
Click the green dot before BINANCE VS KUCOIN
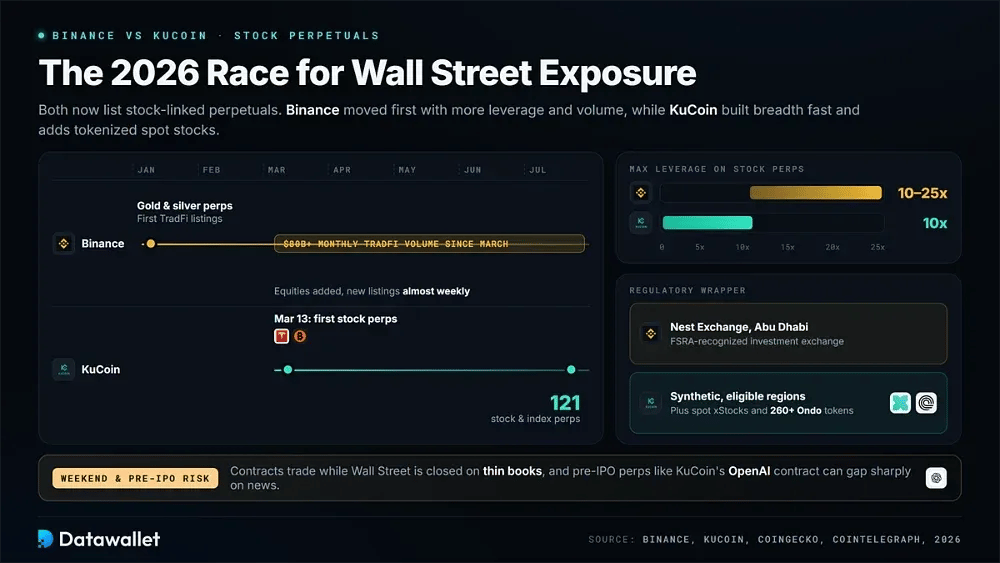click(41, 36)
